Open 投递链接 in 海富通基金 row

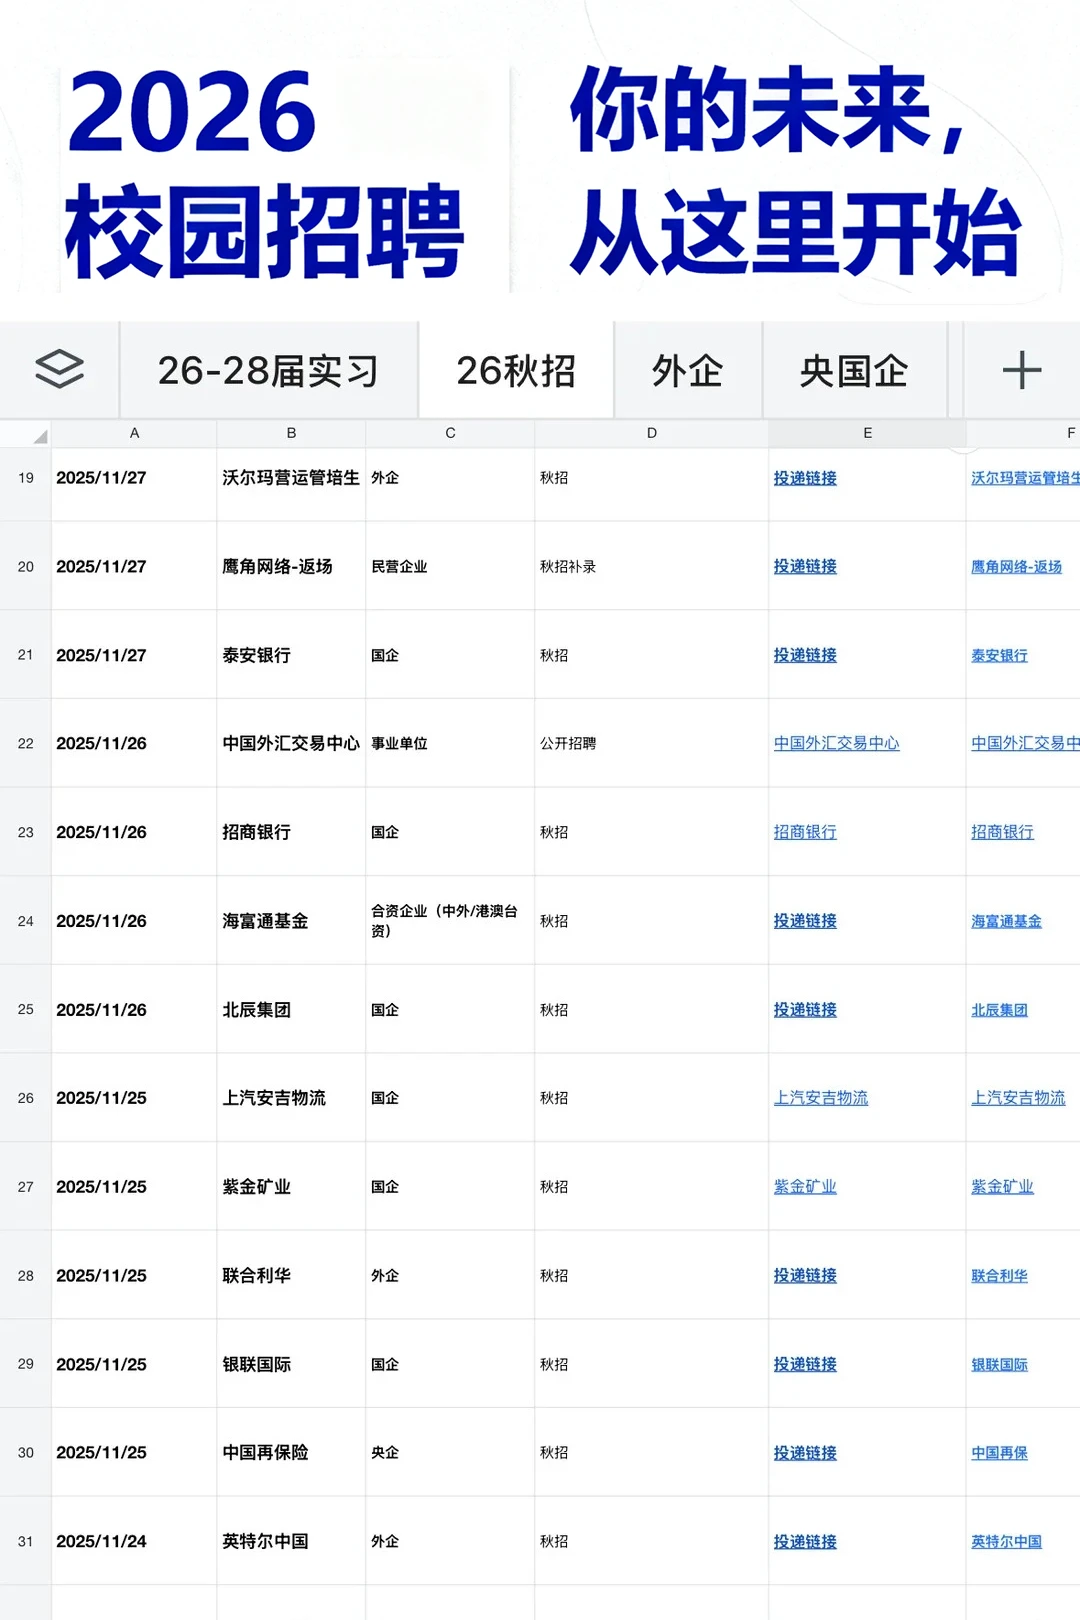click(805, 921)
